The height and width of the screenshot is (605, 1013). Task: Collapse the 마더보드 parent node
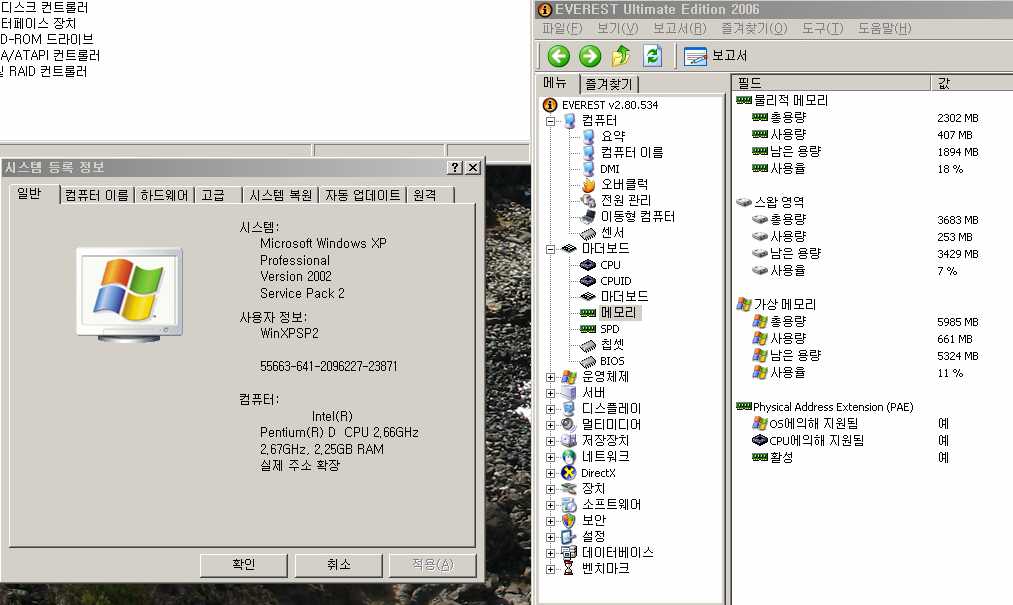click(x=550, y=249)
